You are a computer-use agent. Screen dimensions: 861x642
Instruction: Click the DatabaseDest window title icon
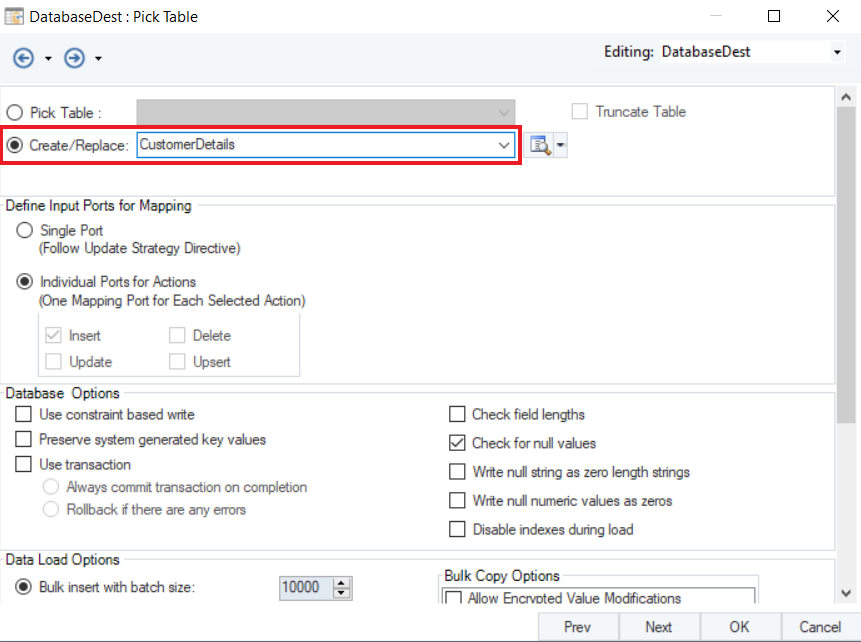pyautogui.click(x=15, y=17)
